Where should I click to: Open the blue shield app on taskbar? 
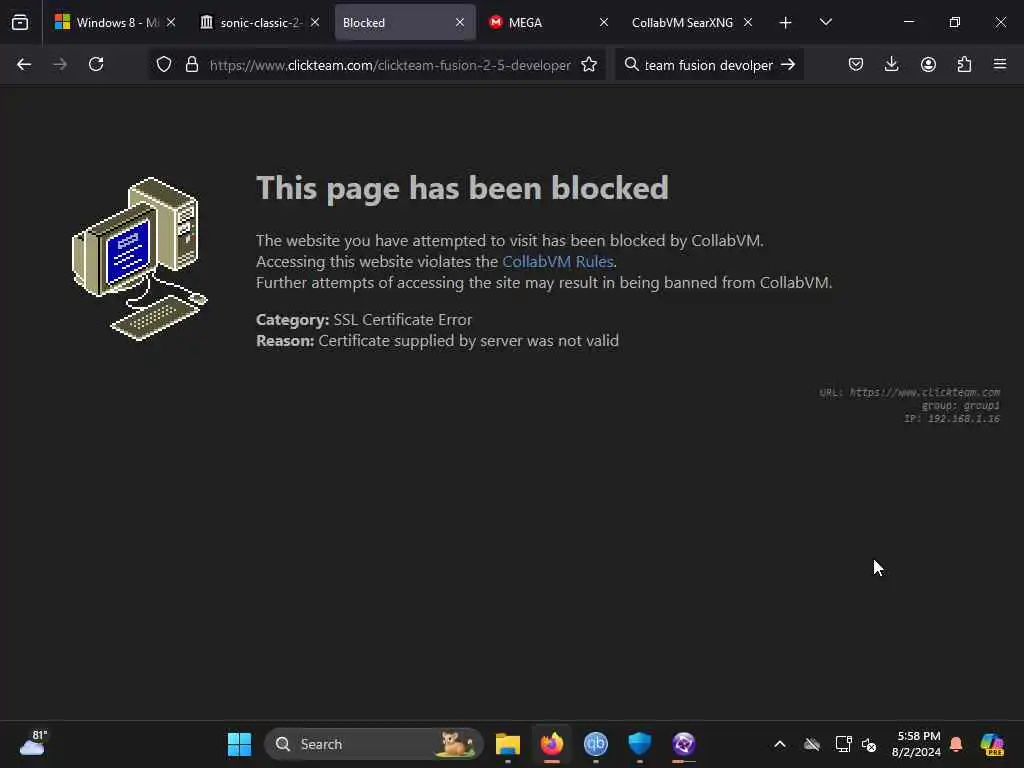point(639,744)
